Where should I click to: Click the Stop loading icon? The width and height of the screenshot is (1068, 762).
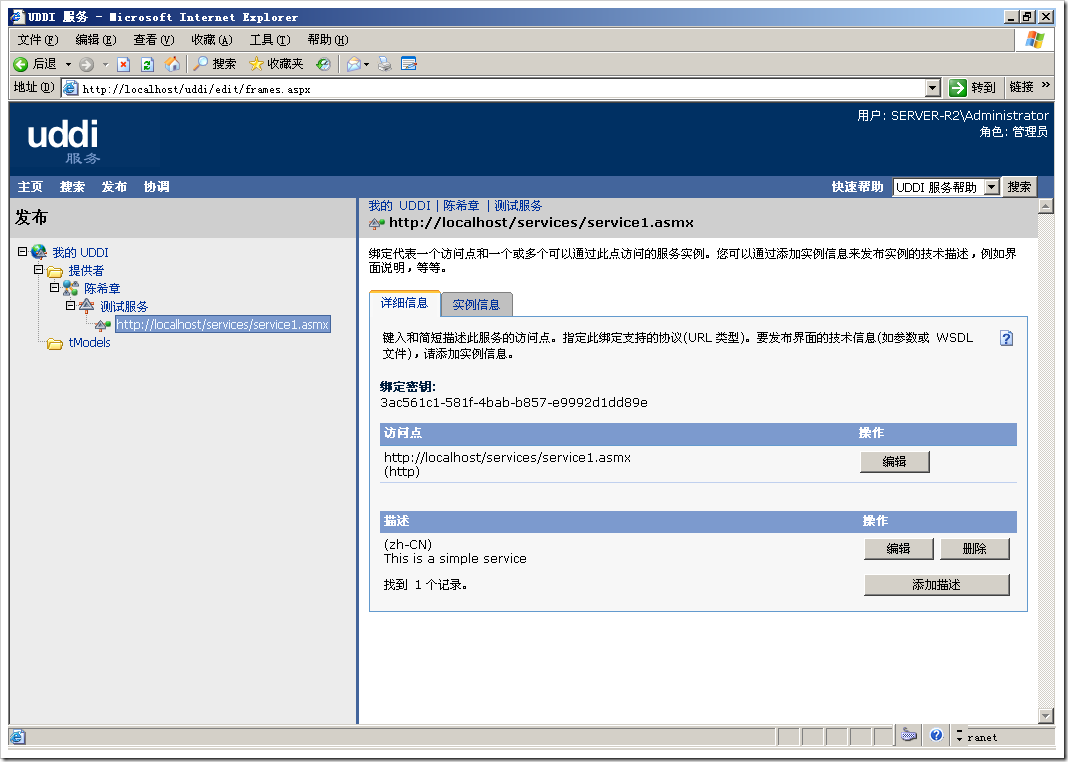tap(123, 65)
